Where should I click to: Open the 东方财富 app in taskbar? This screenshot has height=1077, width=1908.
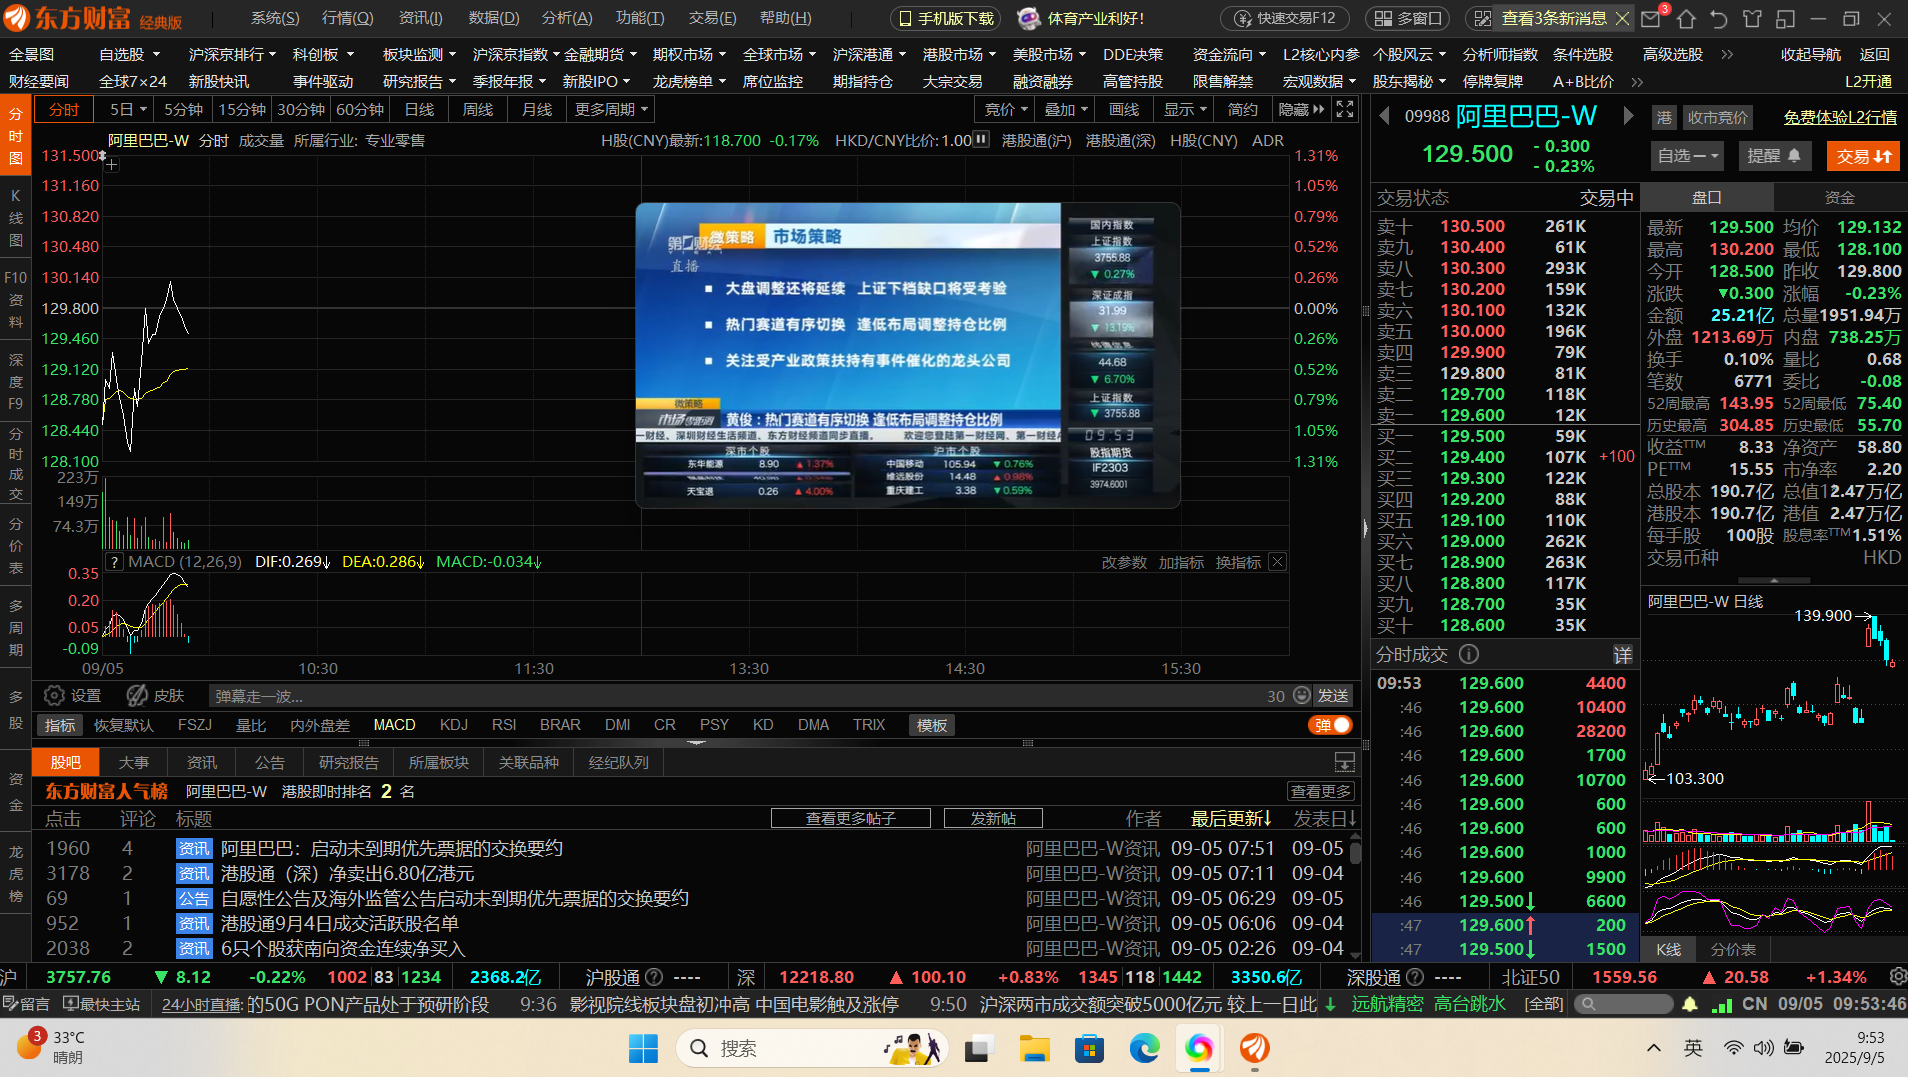(1254, 1048)
